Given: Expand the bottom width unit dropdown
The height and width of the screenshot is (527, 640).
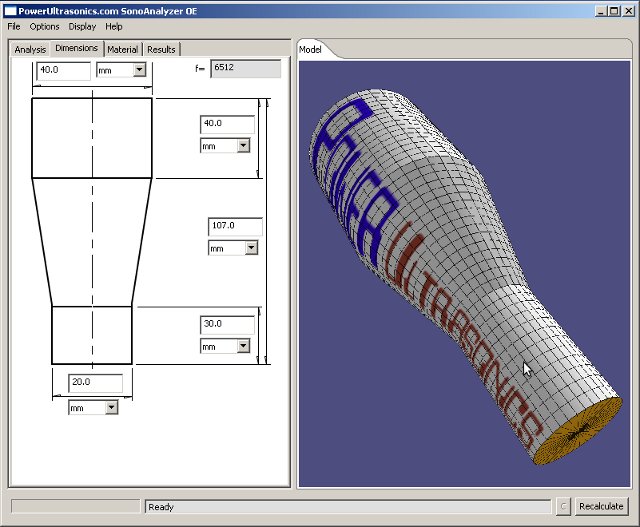Looking at the screenshot, I should 111,407.
